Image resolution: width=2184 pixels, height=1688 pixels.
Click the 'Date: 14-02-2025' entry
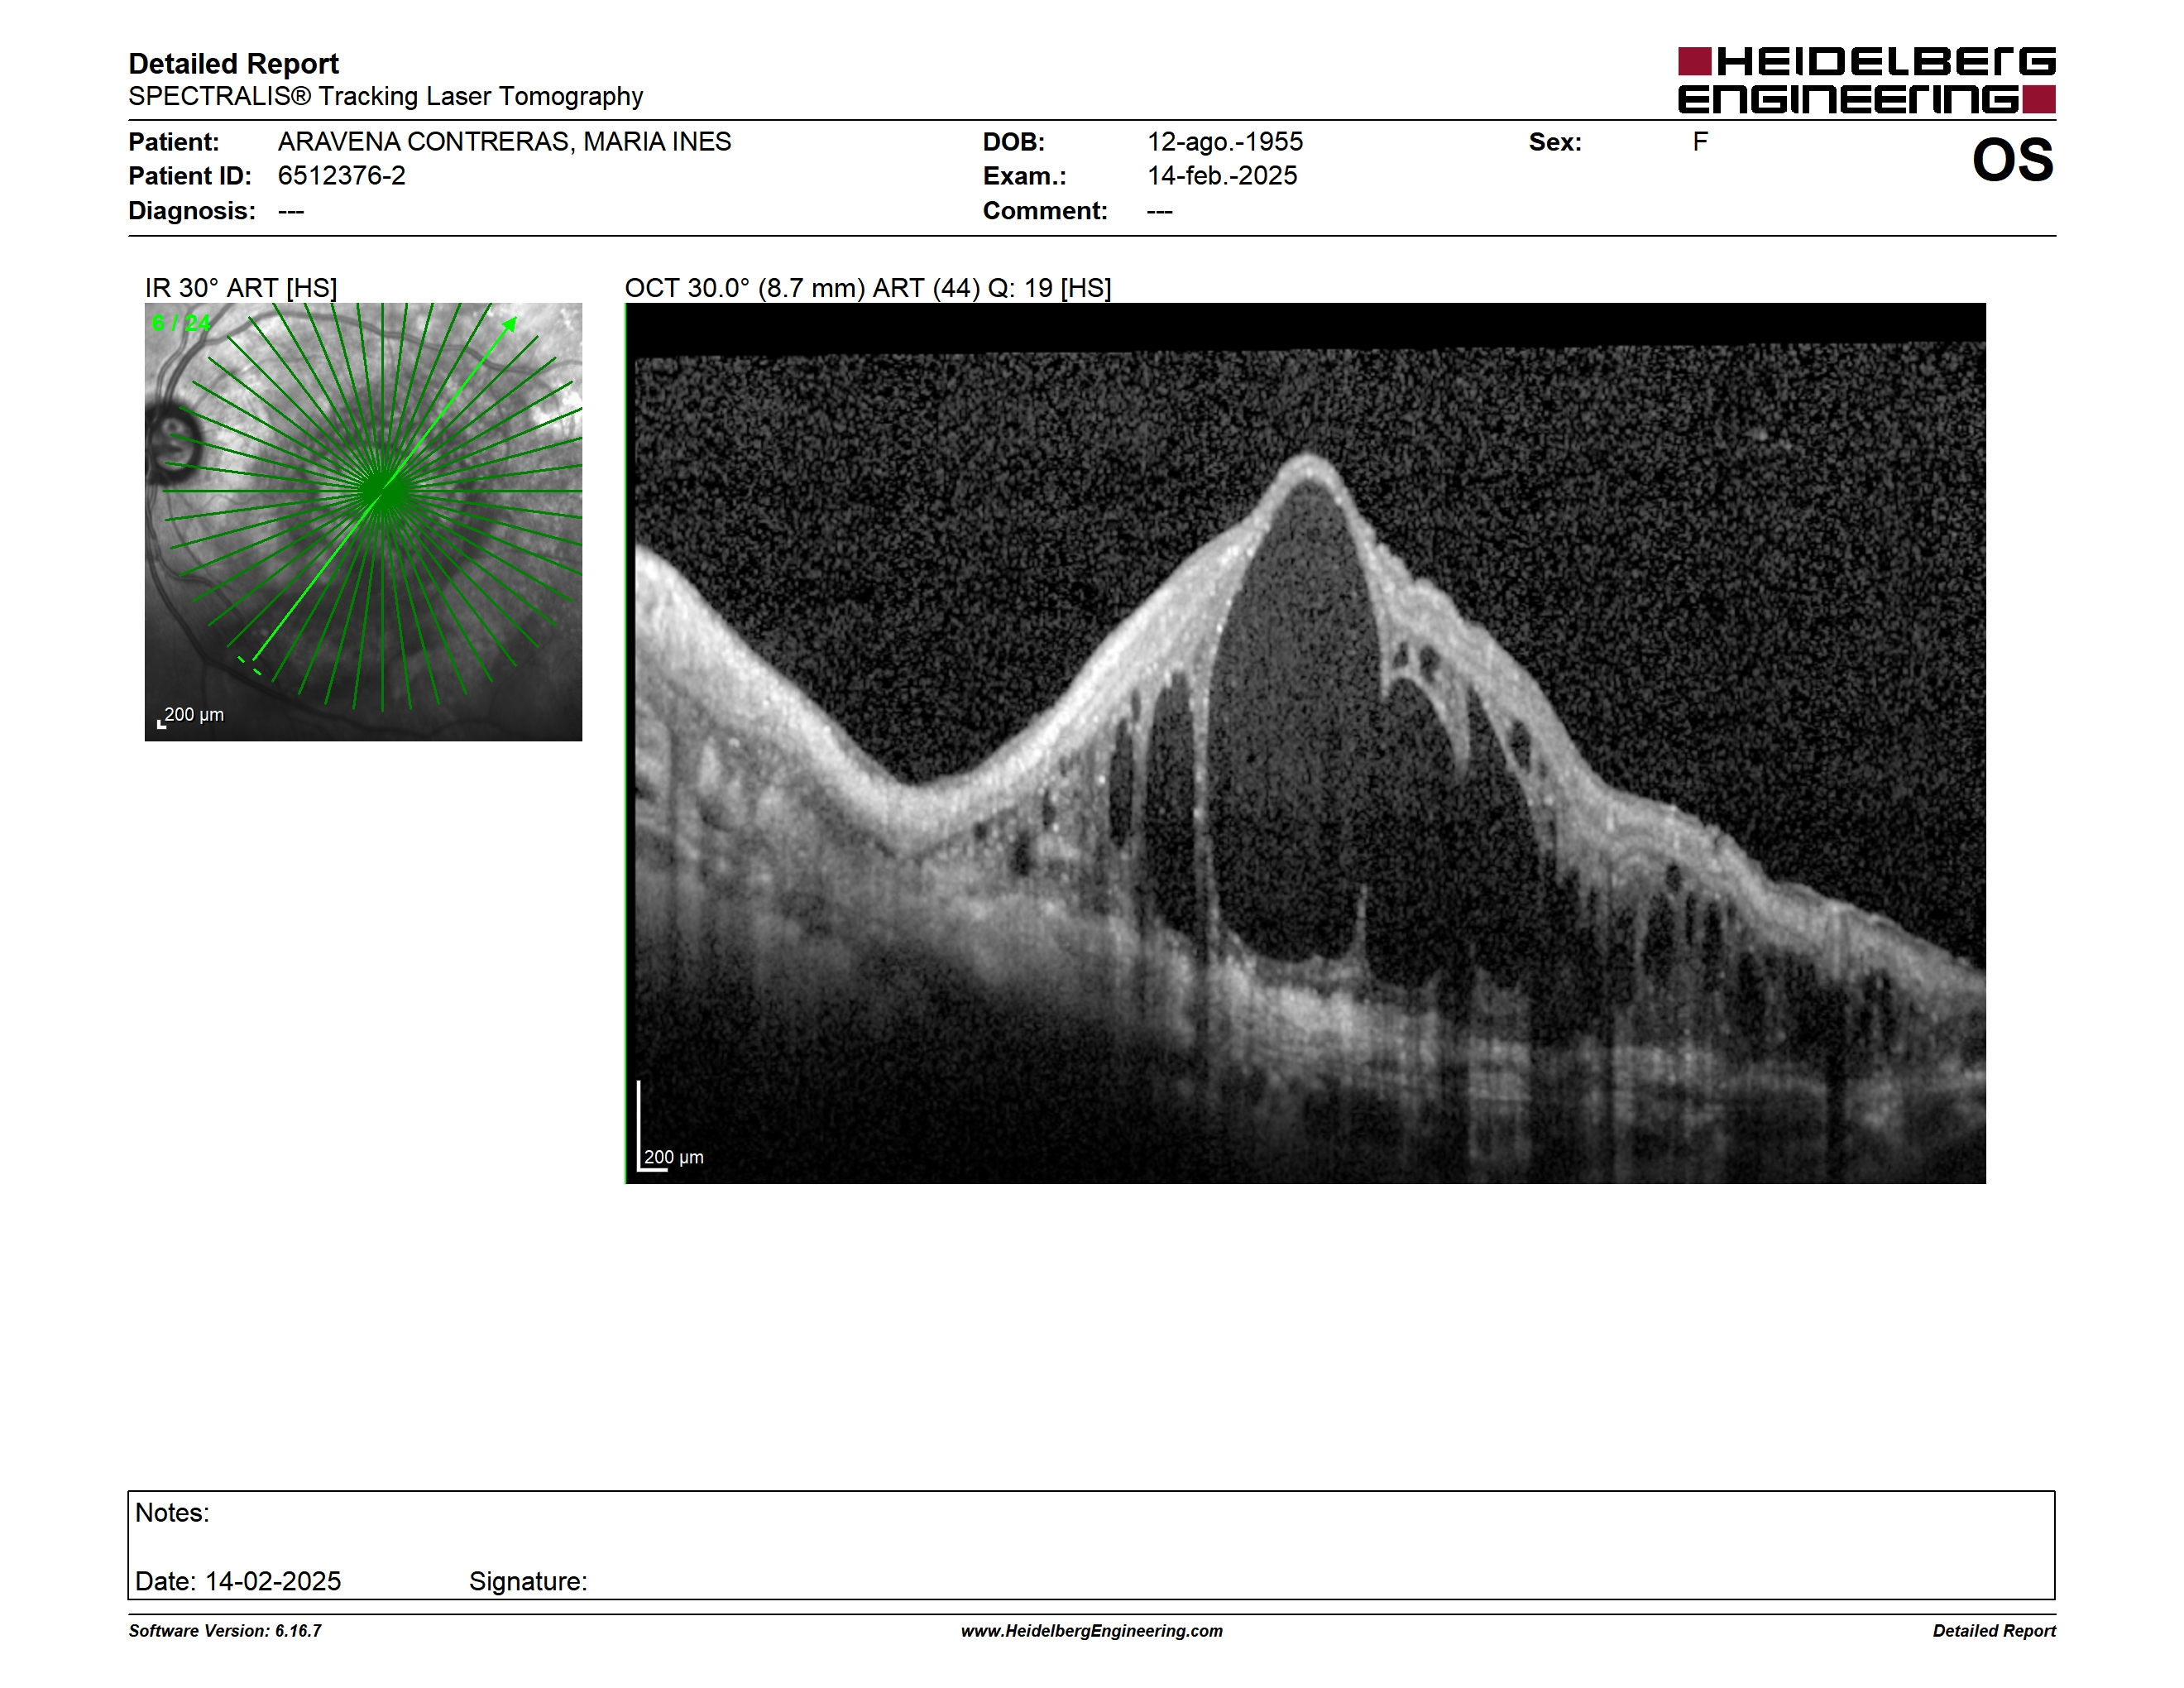pyautogui.click(x=238, y=1581)
